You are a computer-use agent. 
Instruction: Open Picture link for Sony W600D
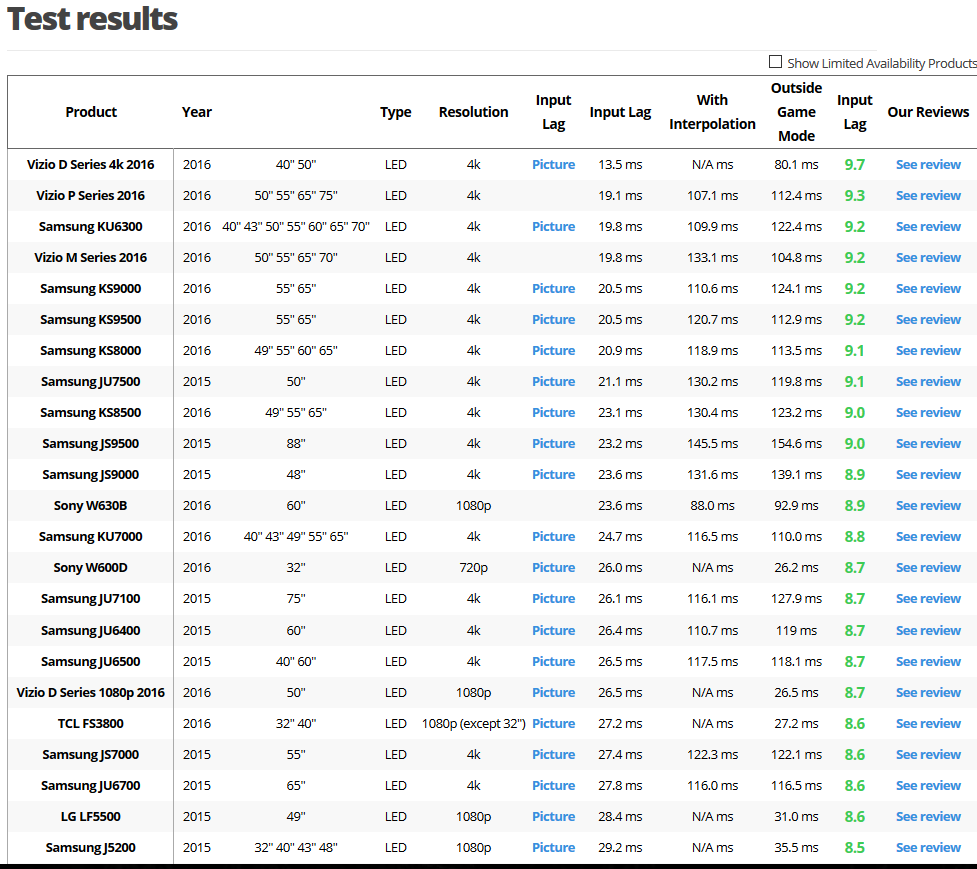click(553, 567)
